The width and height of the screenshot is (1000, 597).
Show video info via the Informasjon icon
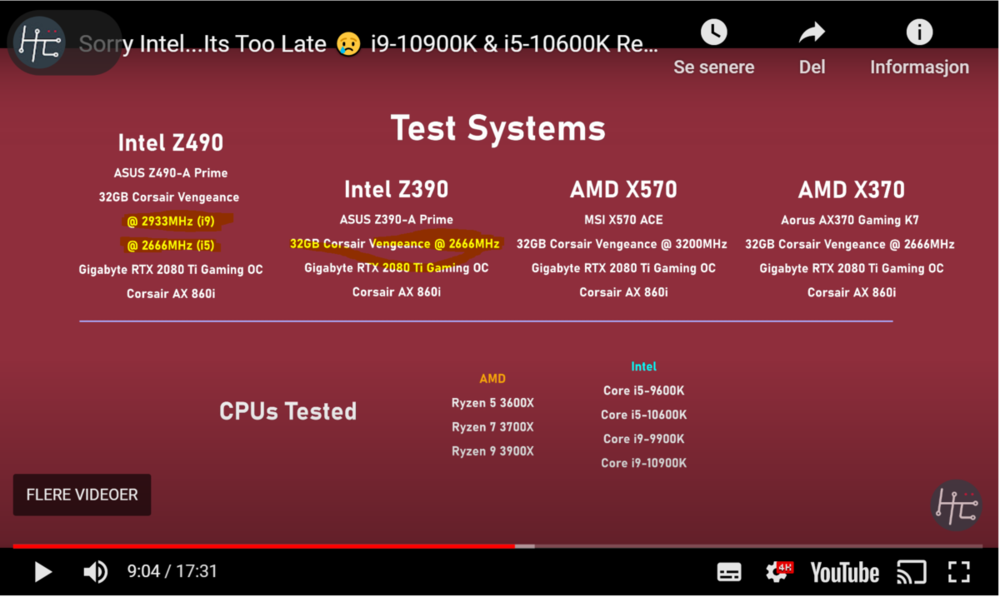click(919, 32)
